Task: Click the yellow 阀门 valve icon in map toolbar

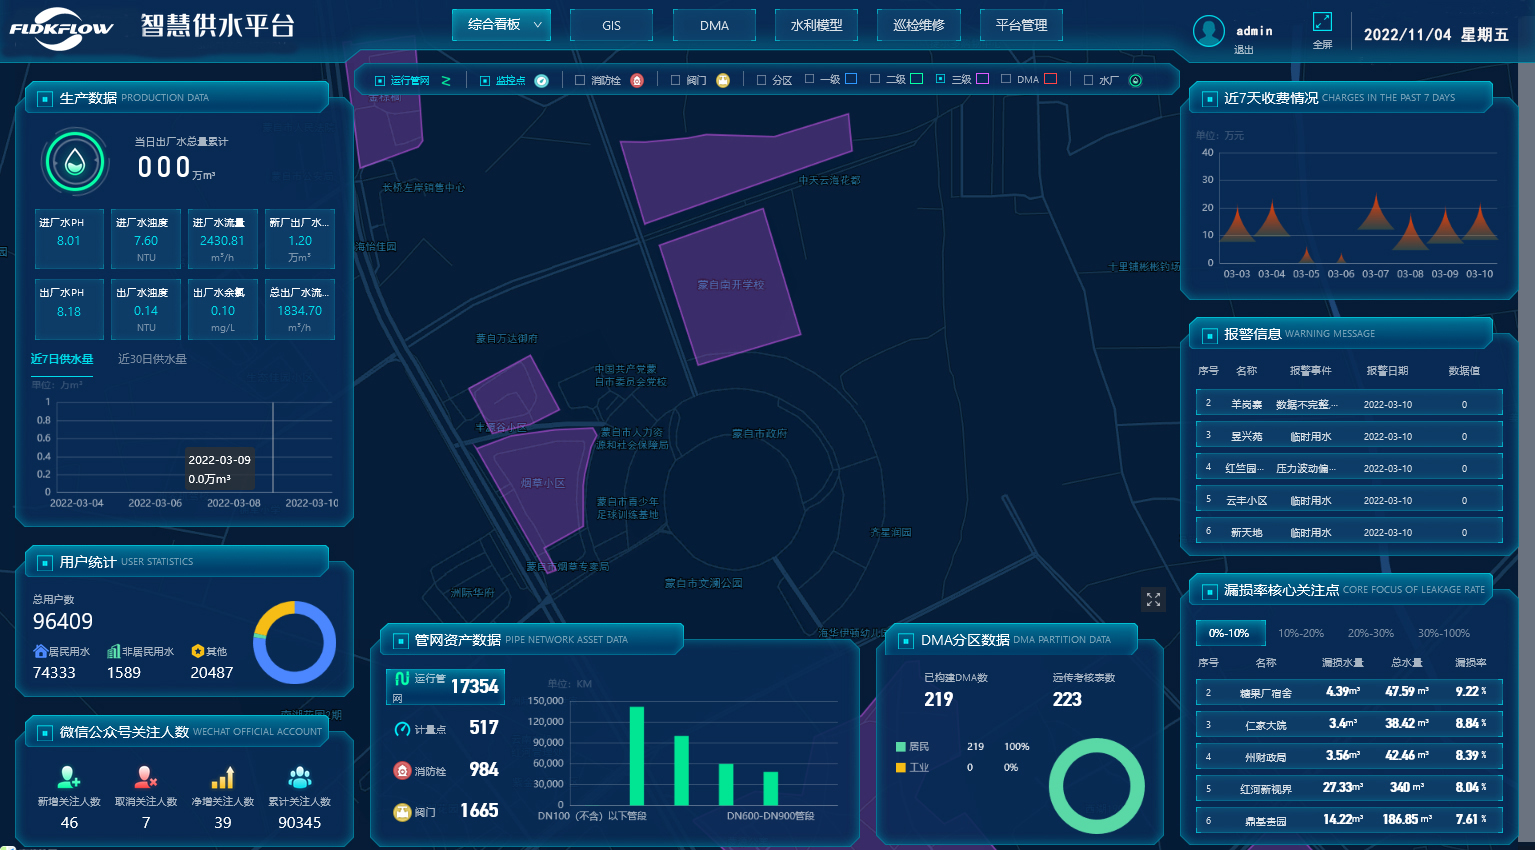Action: (723, 80)
